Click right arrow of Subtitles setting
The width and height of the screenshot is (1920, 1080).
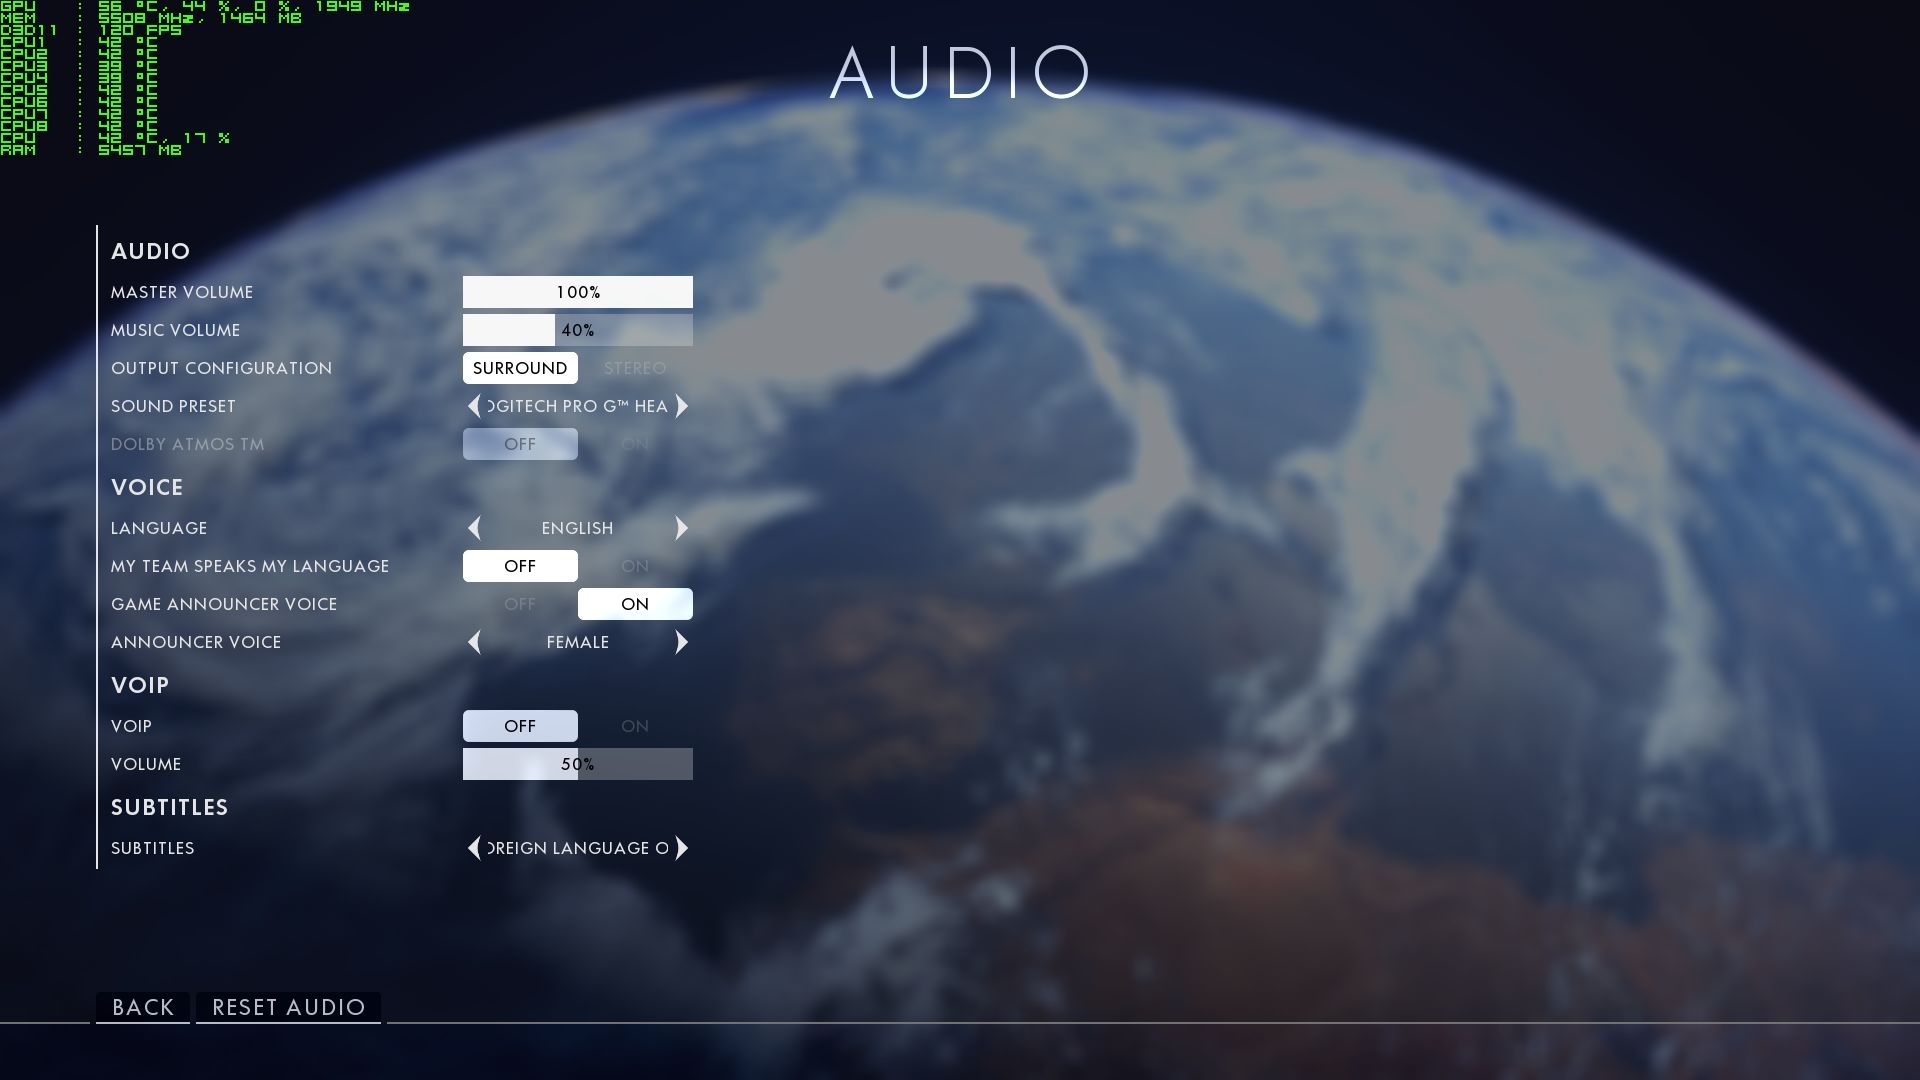tap(682, 848)
